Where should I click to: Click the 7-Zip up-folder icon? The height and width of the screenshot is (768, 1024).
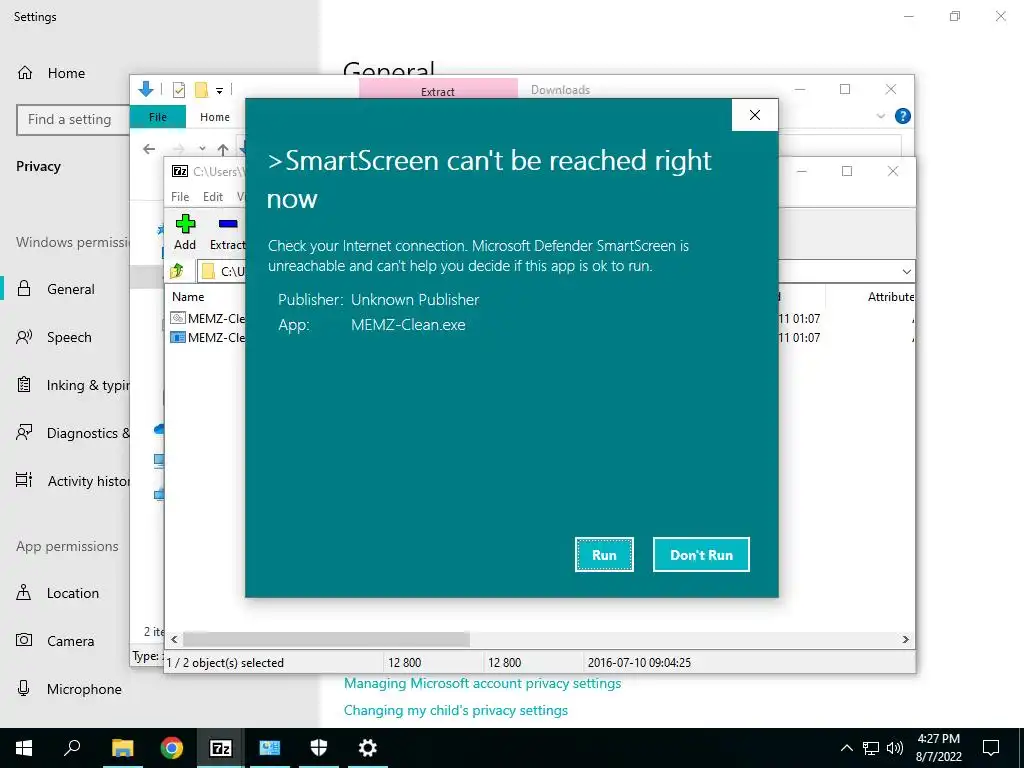click(x=177, y=270)
